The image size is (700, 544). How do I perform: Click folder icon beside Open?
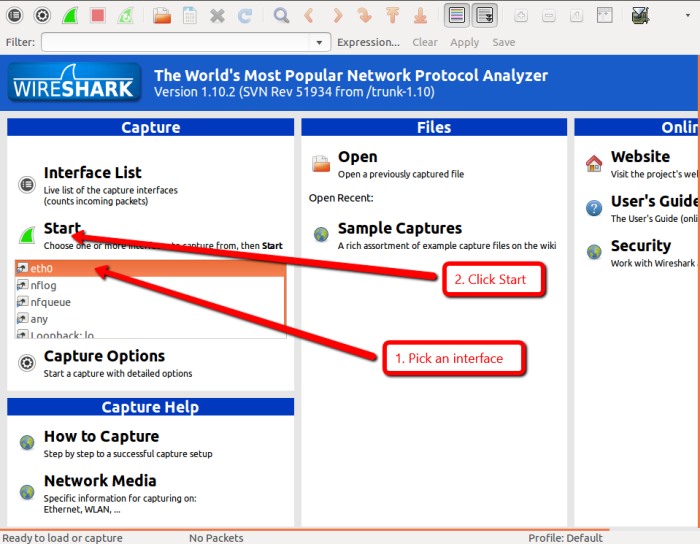tap(321, 164)
